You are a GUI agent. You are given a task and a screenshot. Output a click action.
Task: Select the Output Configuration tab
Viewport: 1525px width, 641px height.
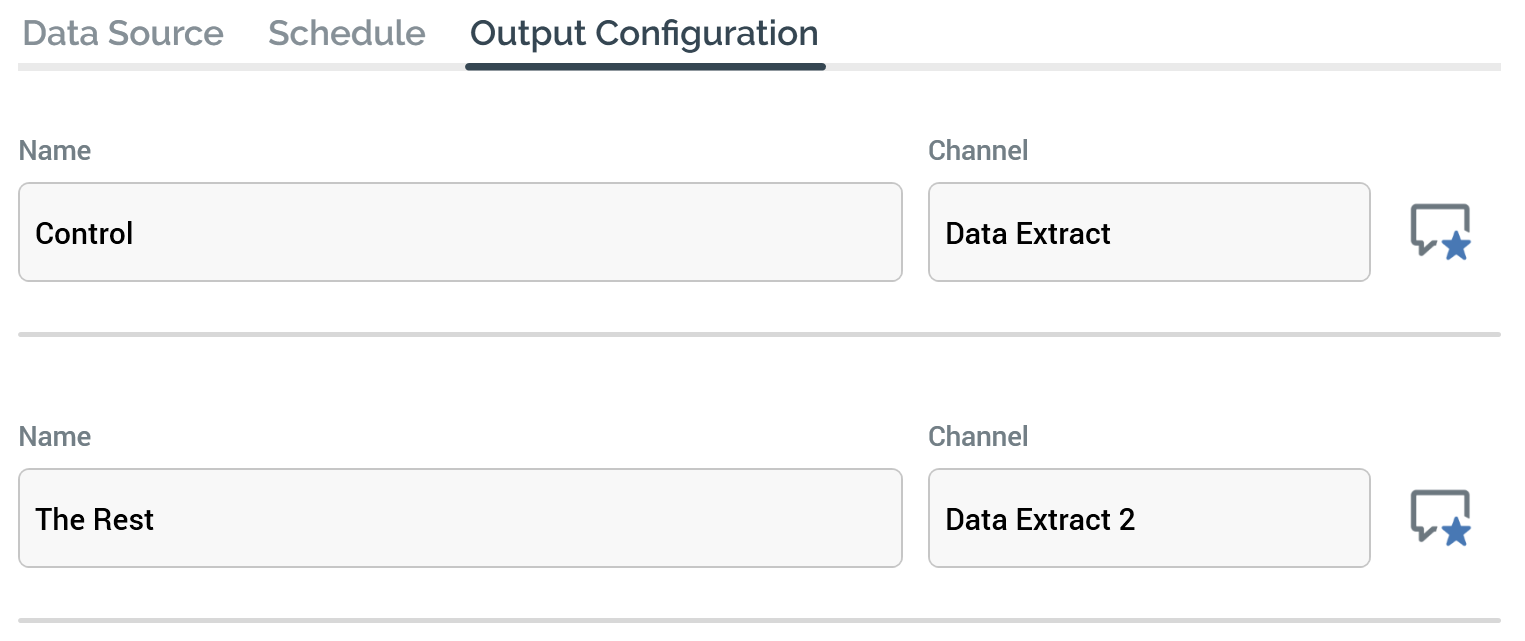tap(644, 33)
